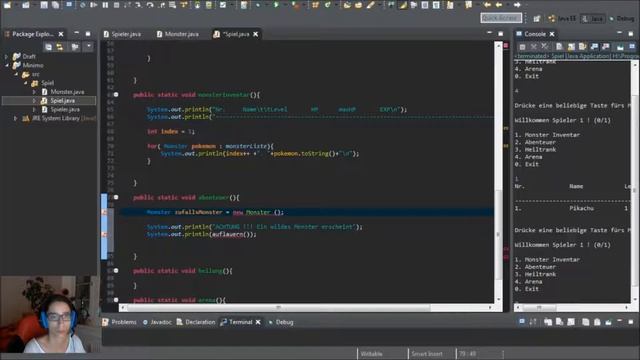This screenshot has width=640, height=360.
Task: Open the Package Explorer view menu dropdown
Action: (x=89, y=47)
